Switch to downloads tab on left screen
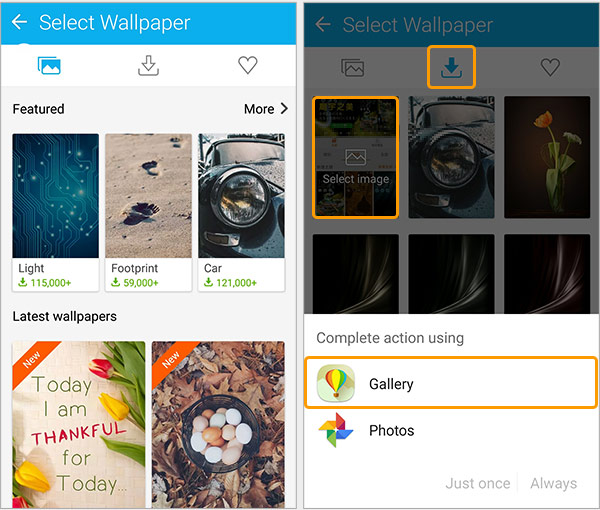 [x=148, y=66]
